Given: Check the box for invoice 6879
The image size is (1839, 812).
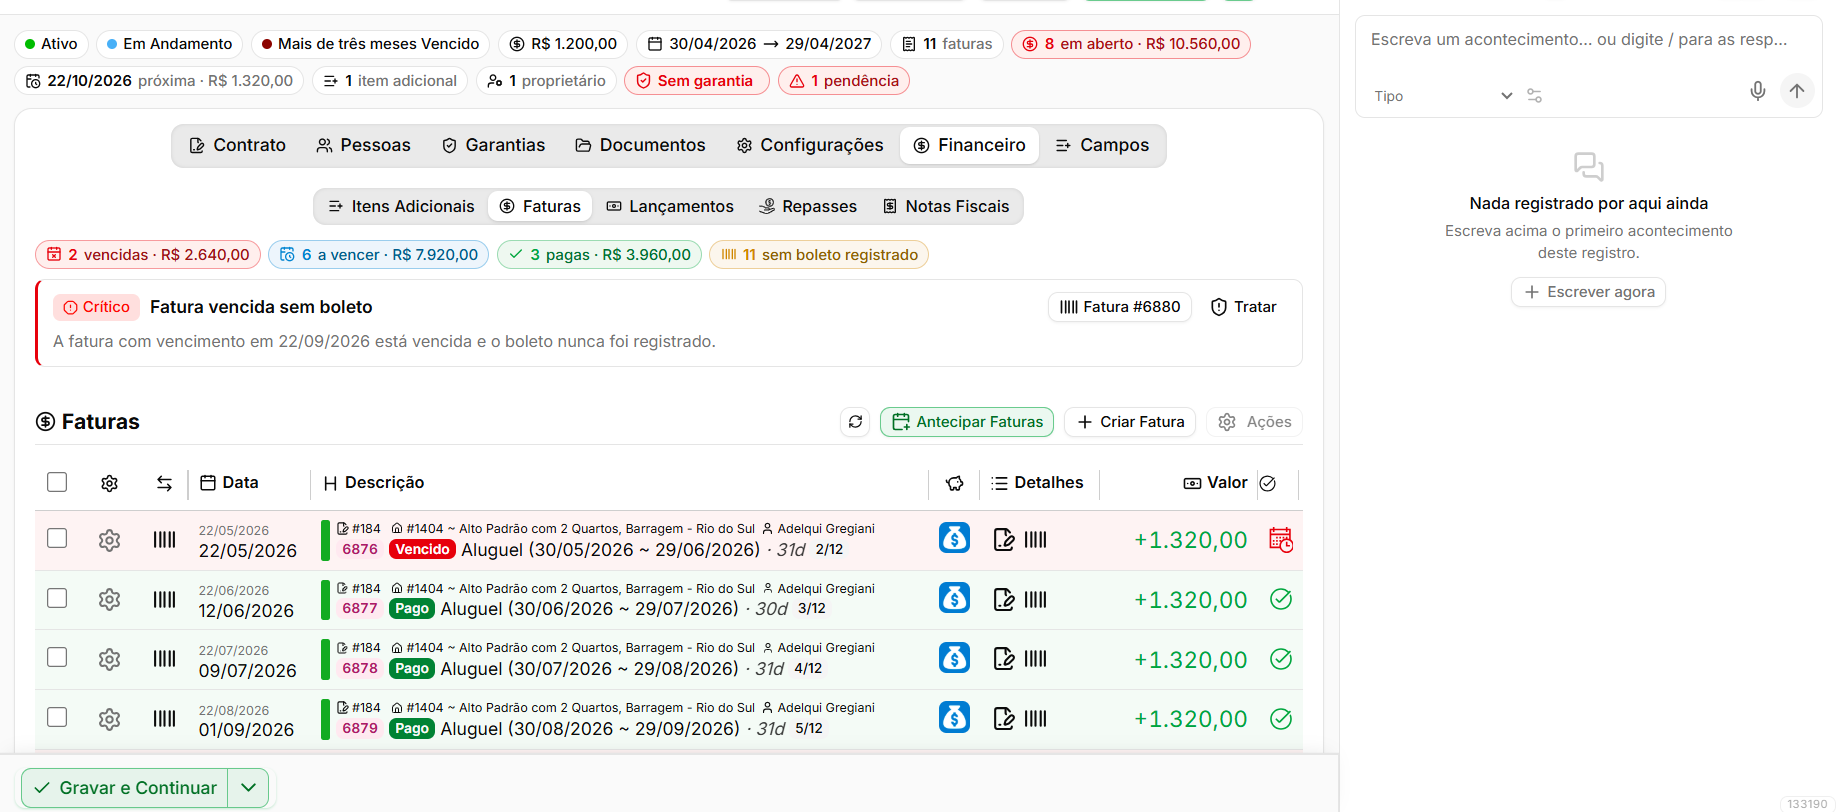Looking at the screenshot, I should 57,717.
